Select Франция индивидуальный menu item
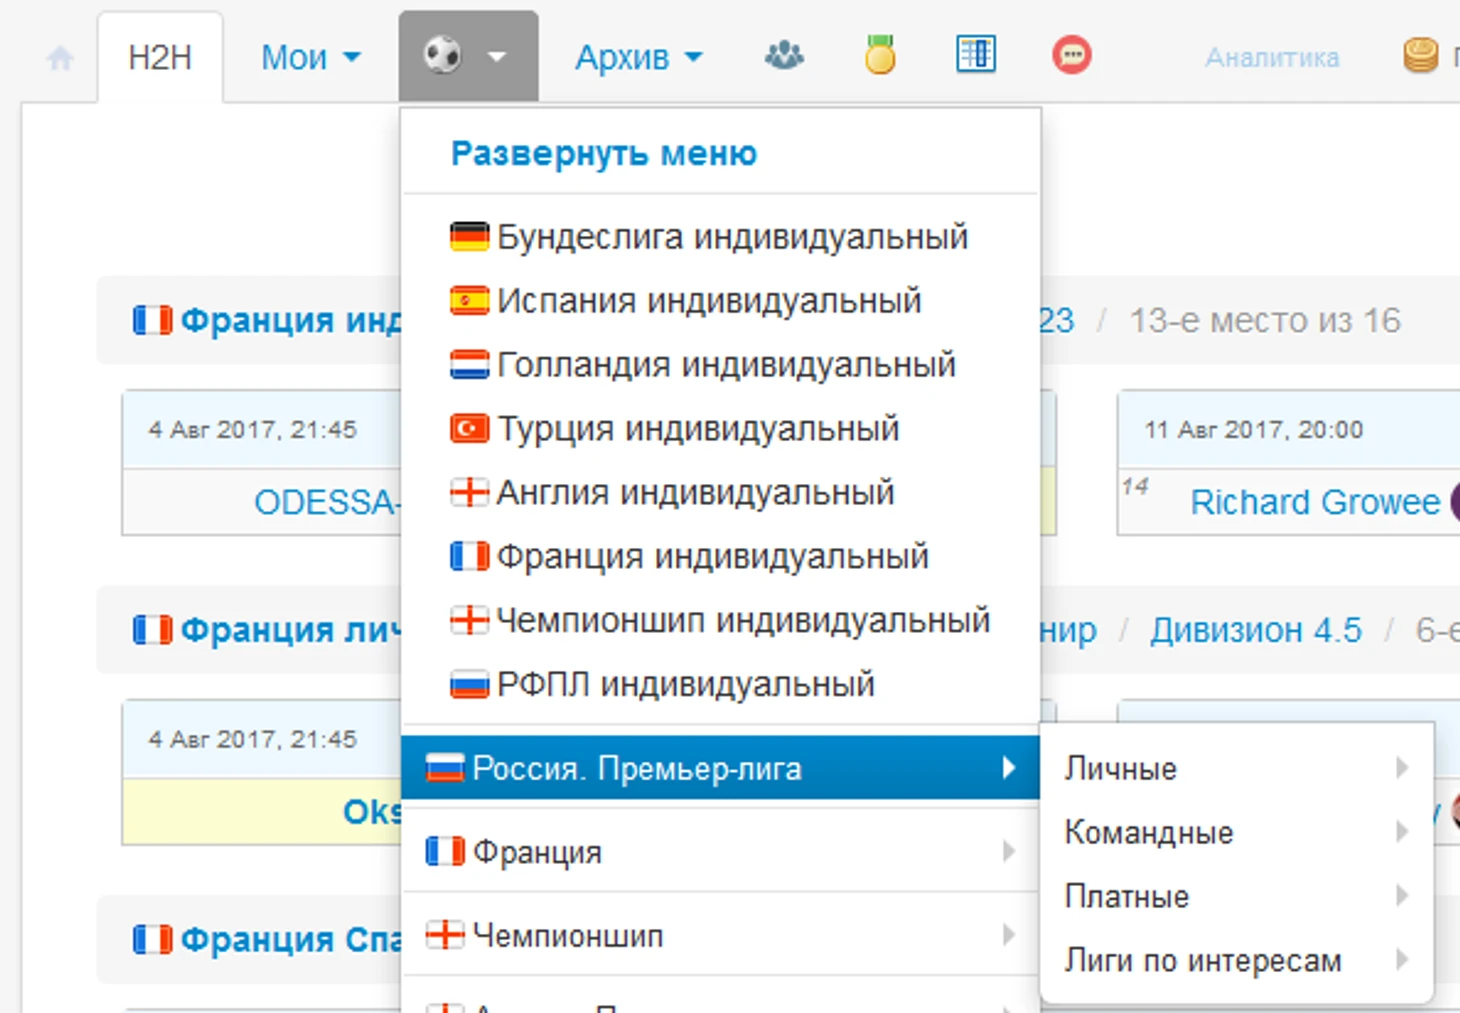Image resolution: width=1460 pixels, height=1013 pixels. (x=690, y=557)
